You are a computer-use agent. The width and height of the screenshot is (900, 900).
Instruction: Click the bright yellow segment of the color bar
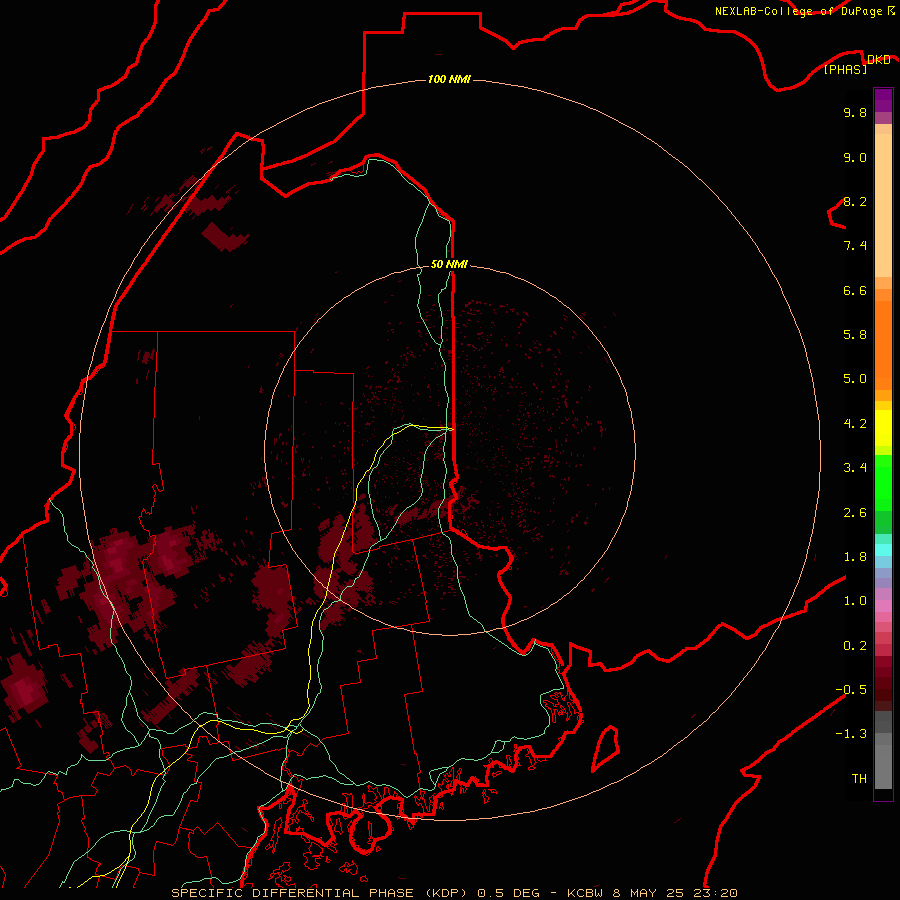(x=883, y=428)
